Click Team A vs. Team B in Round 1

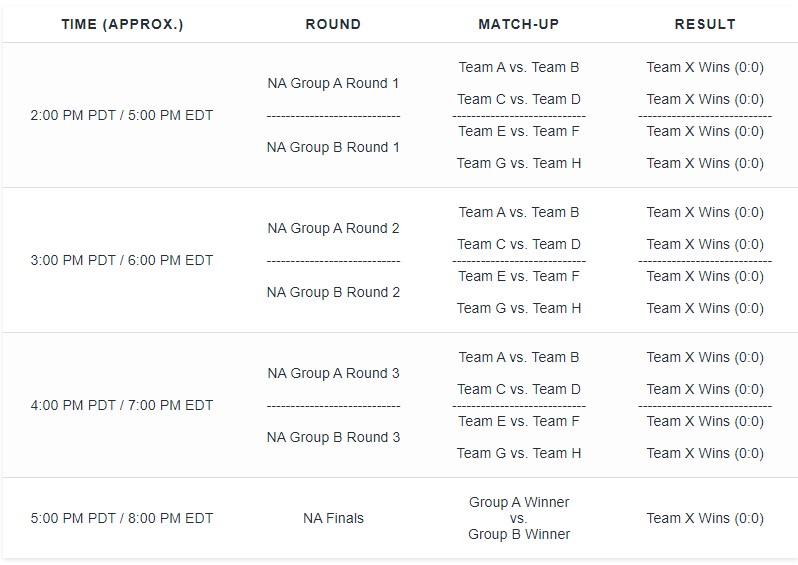tap(519, 67)
